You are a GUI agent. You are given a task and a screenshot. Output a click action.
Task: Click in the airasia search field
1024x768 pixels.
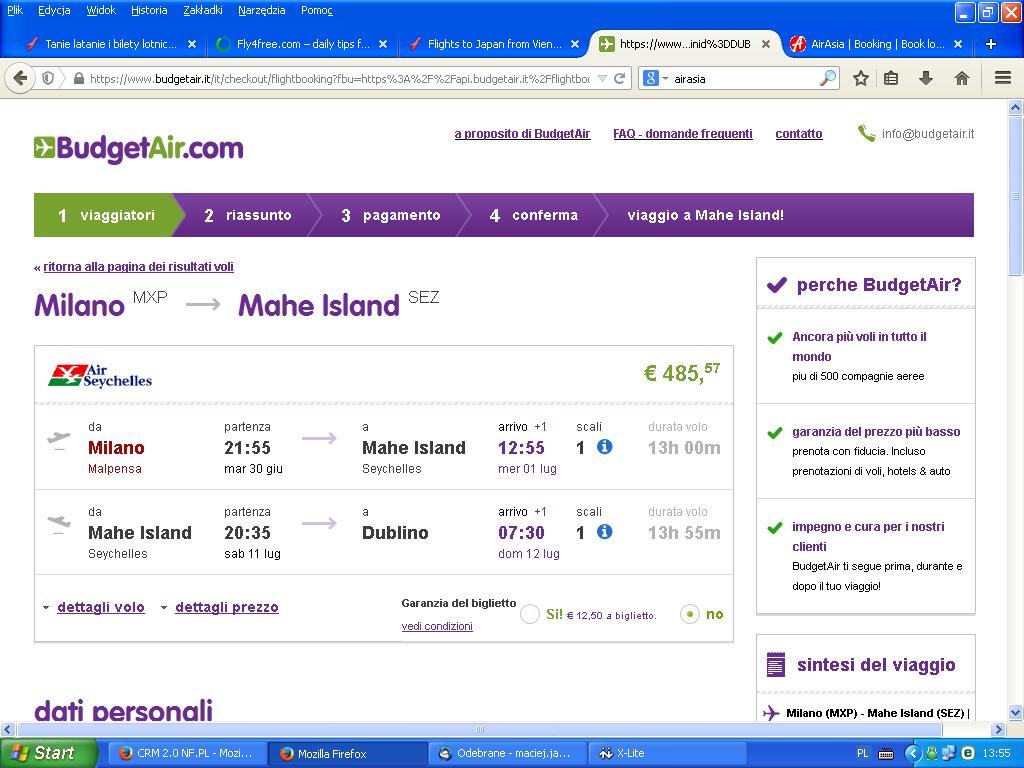pyautogui.click(x=744, y=78)
